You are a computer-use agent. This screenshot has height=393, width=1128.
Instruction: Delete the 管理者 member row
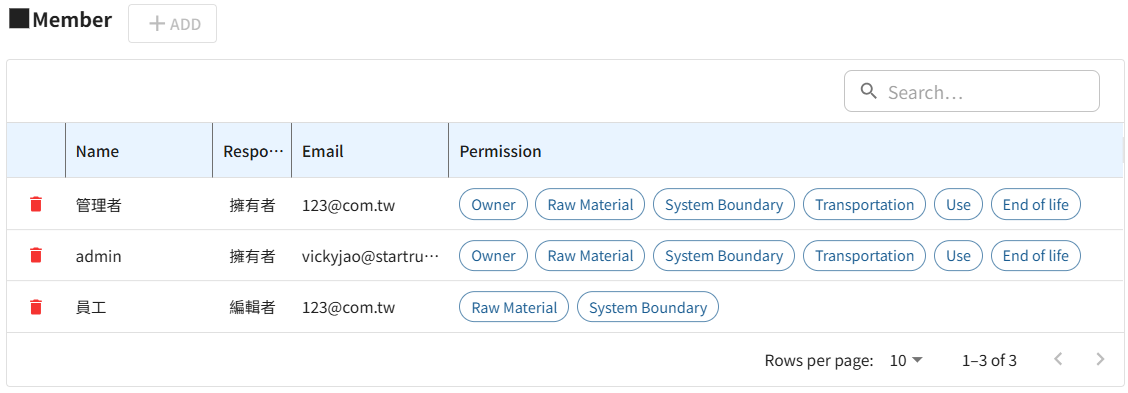pyautogui.click(x=36, y=204)
